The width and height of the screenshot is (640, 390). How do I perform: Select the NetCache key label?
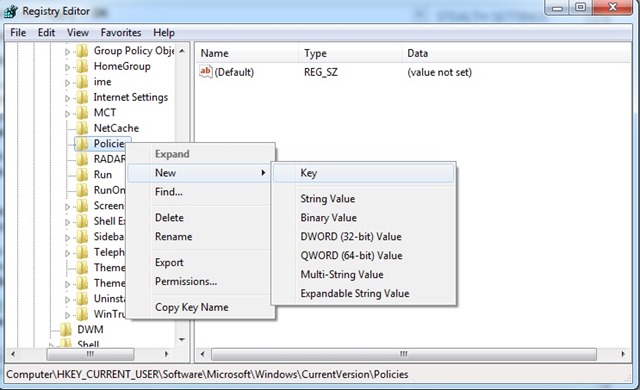click(x=116, y=128)
